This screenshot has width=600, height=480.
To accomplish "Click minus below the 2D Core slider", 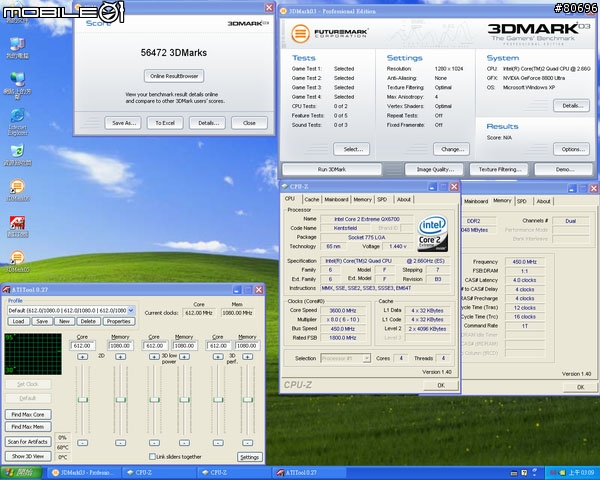I will click(x=82, y=443).
